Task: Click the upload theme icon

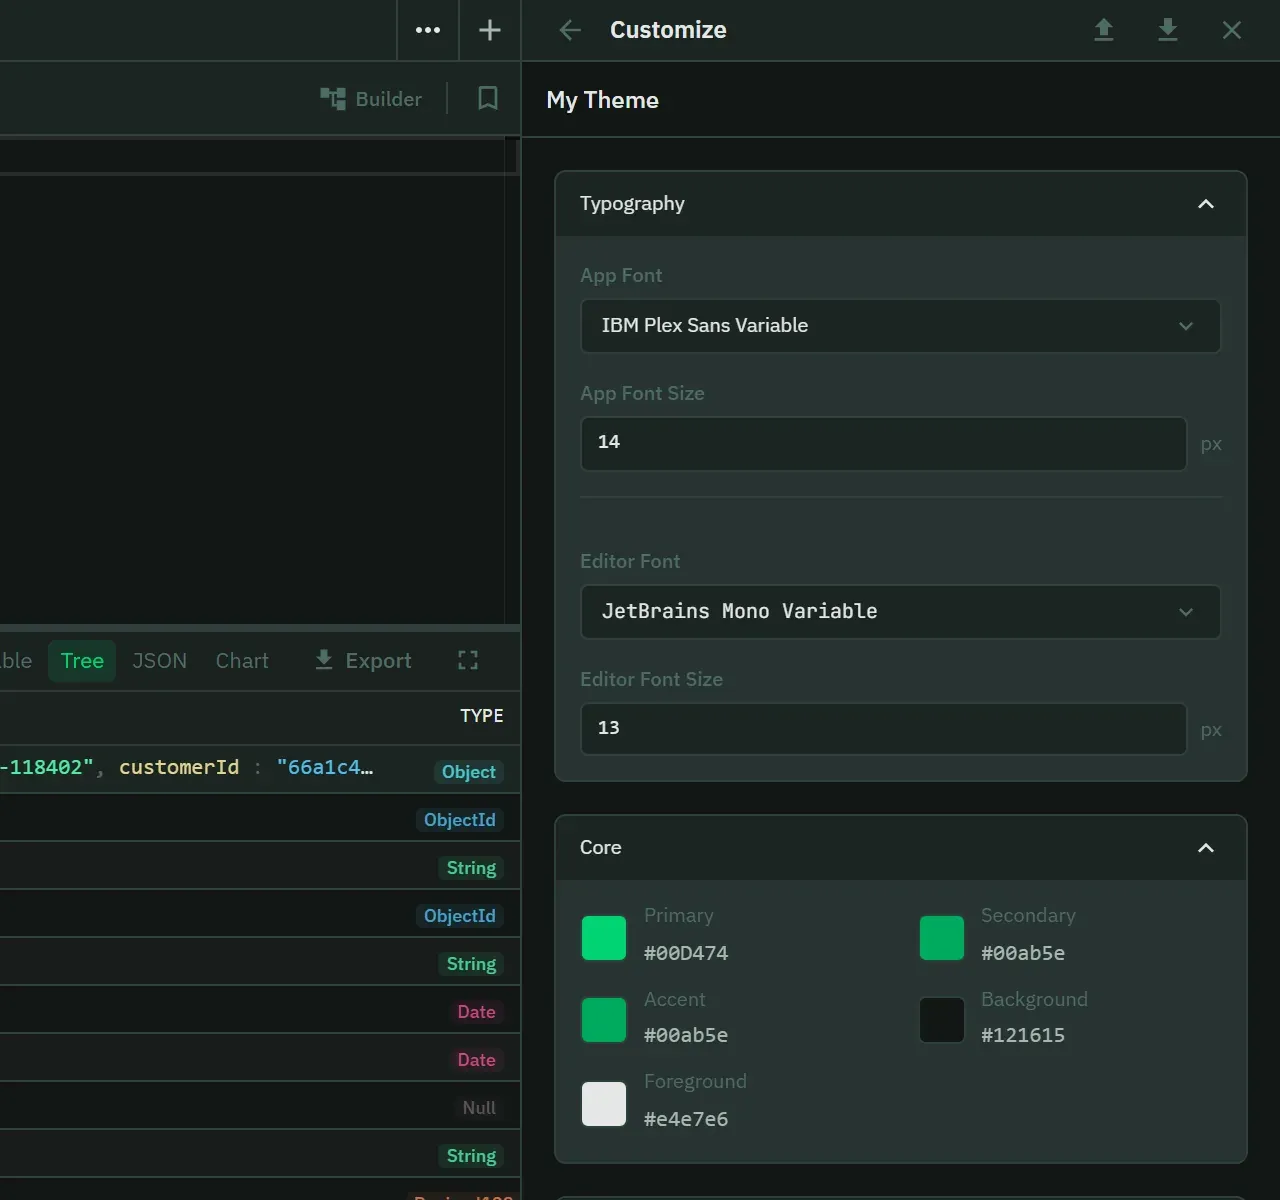Action: pos(1104,30)
